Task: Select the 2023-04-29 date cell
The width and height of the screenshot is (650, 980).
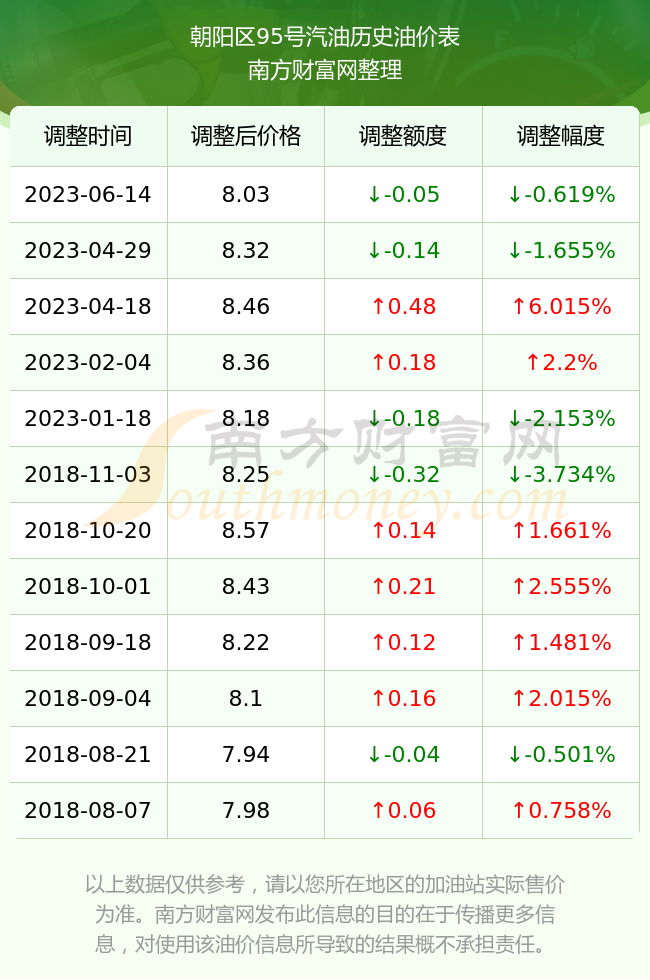Action: click(x=88, y=251)
